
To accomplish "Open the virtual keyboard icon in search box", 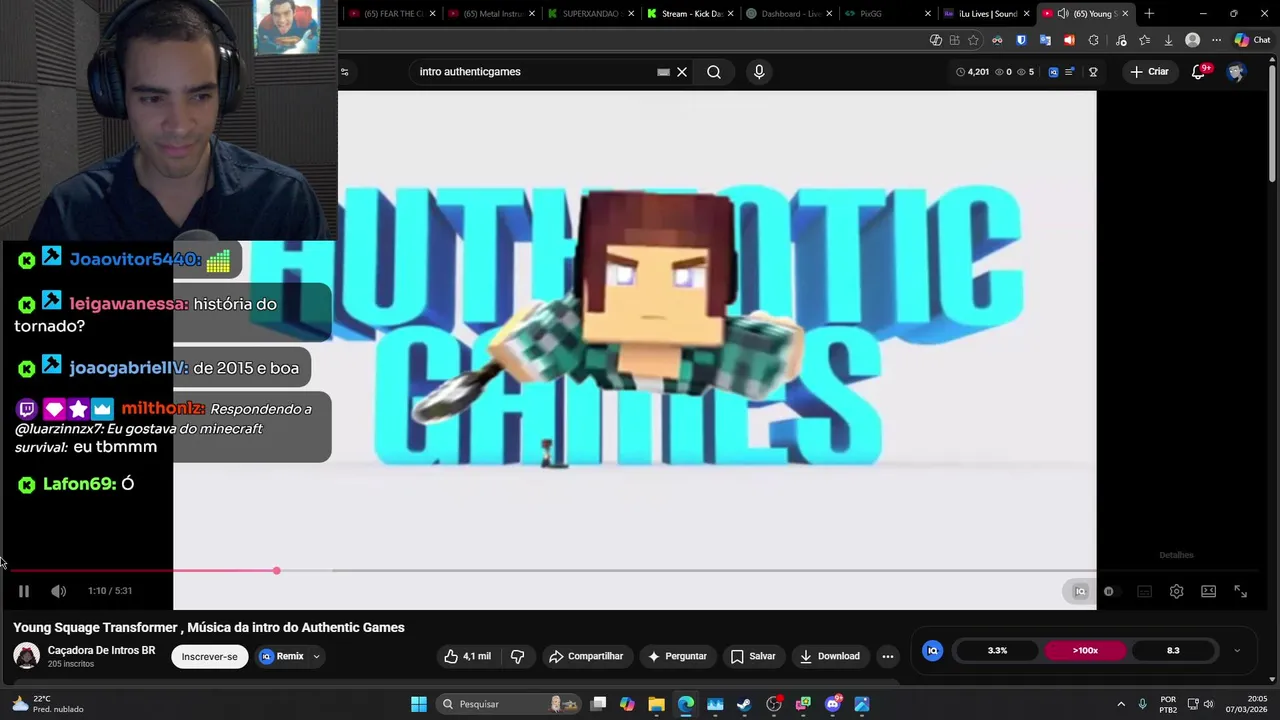I will click(x=663, y=72).
